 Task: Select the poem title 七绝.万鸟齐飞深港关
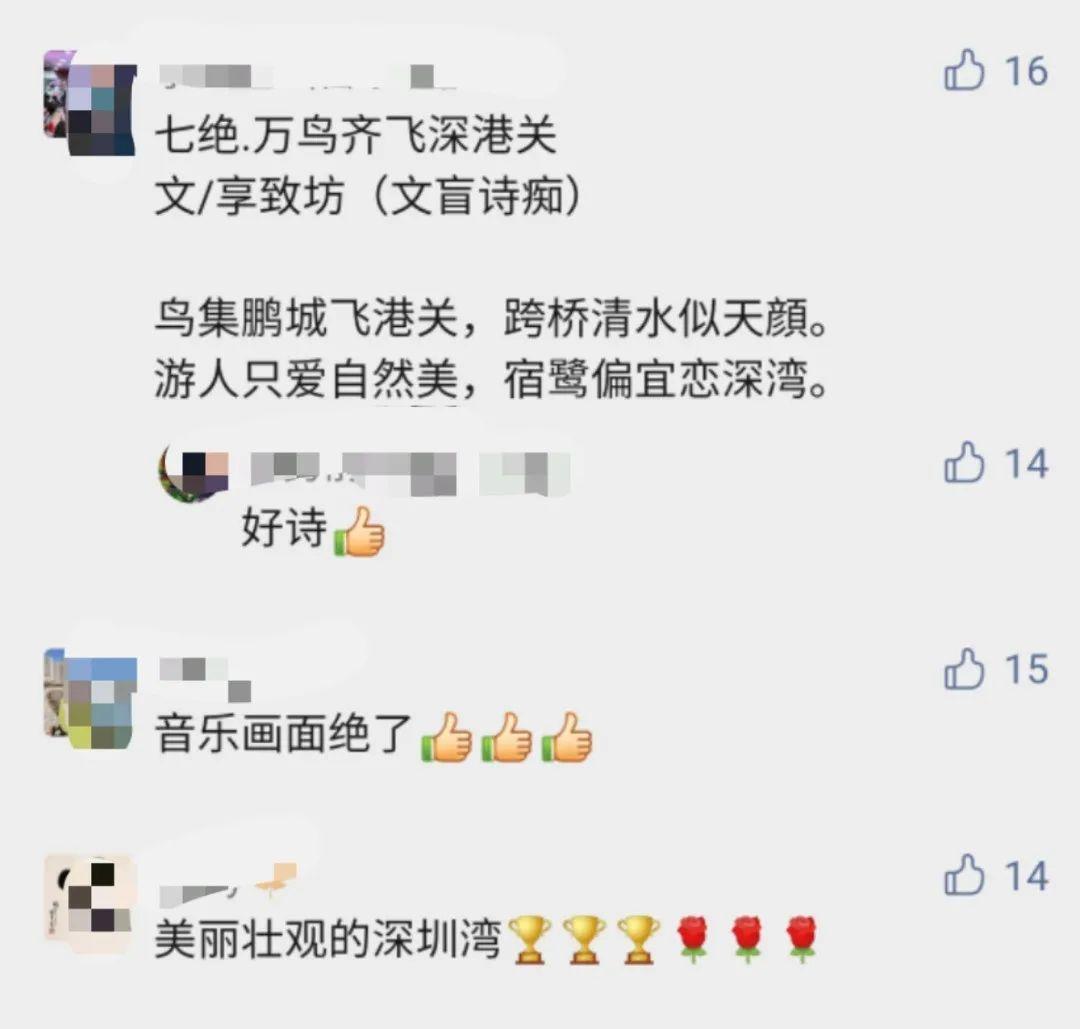355,135
